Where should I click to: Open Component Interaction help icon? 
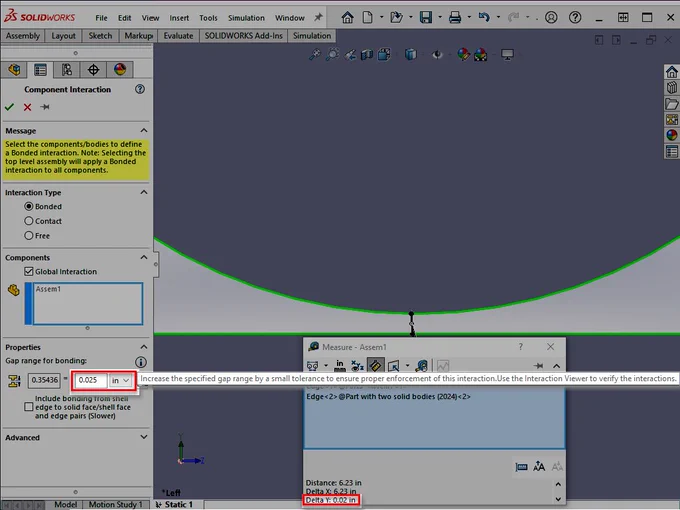pyautogui.click(x=140, y=89)
